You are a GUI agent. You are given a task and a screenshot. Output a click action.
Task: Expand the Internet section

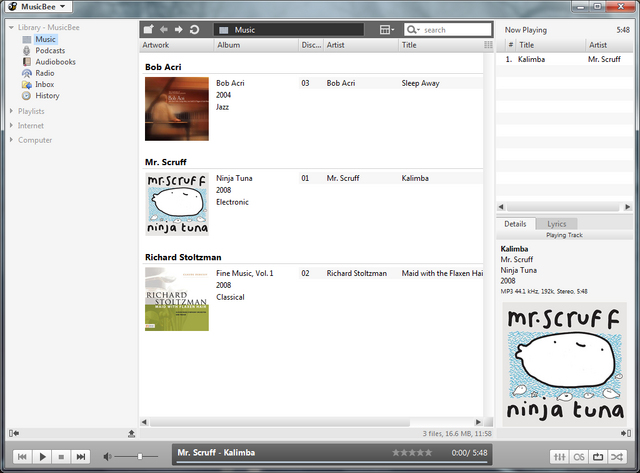pos(11,125)
